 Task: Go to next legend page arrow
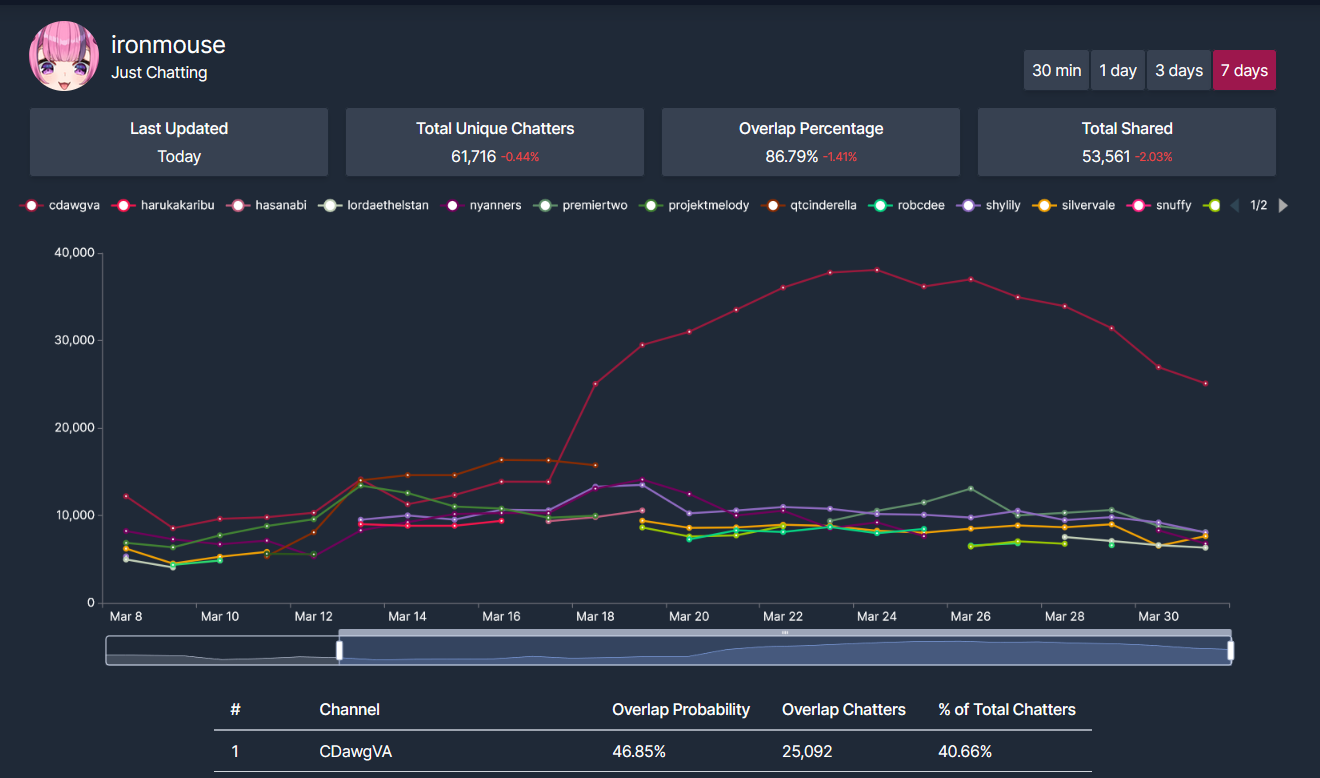click(x=1283, y=205)
